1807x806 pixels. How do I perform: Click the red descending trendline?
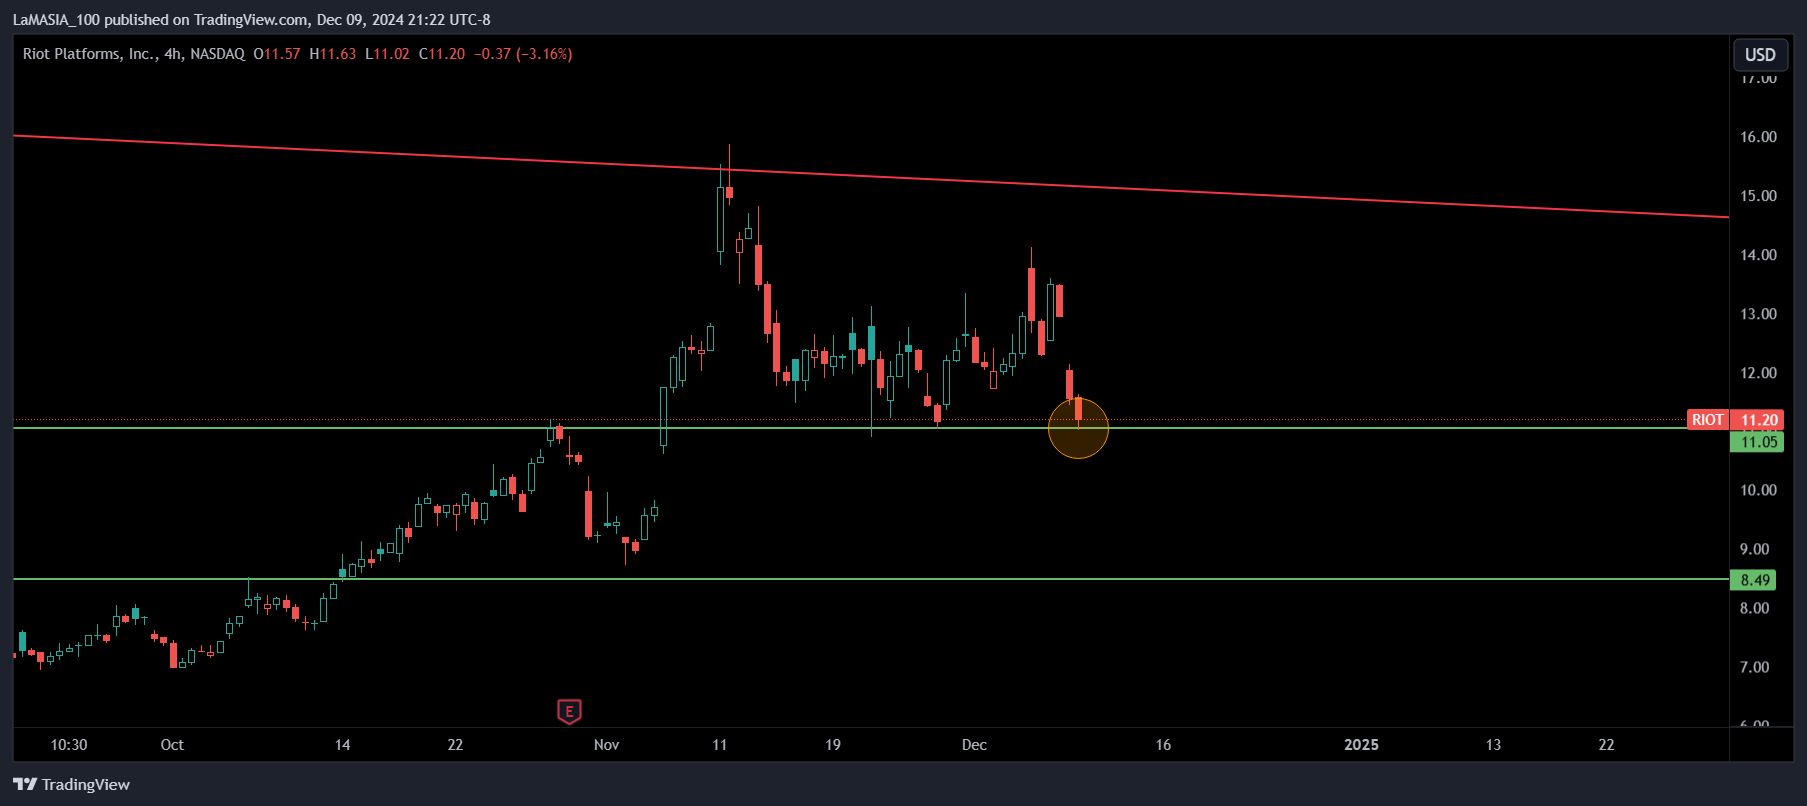coord(870,176)
